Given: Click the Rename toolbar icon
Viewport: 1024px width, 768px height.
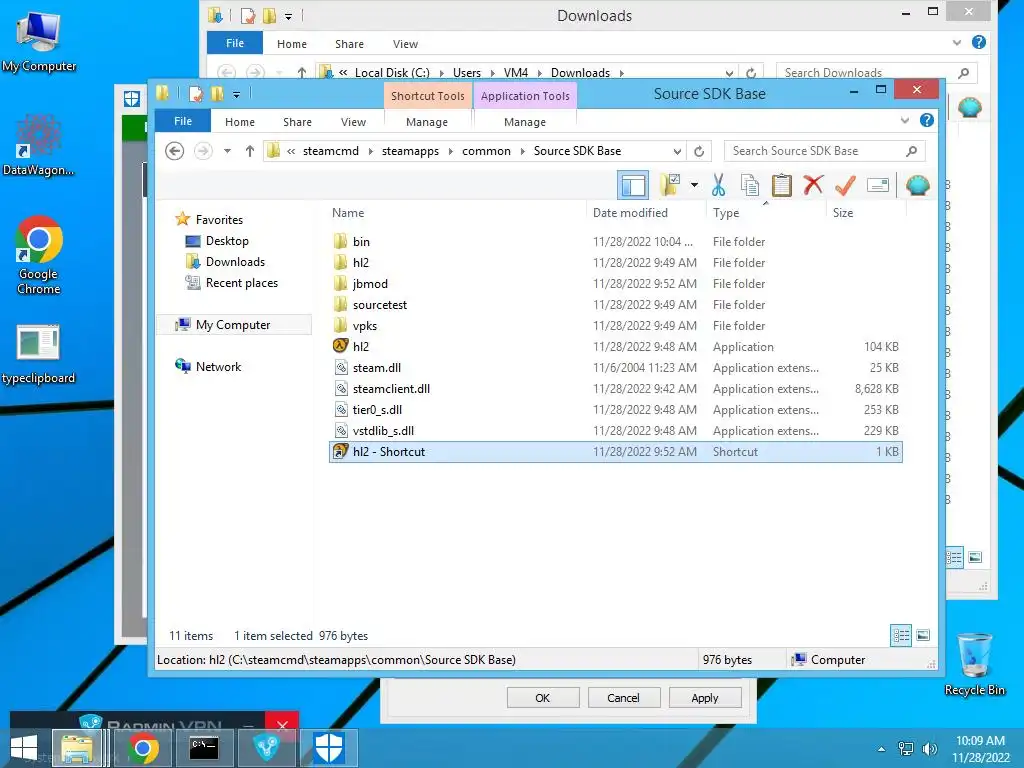Looking at the screenshot, I should [878, 185].
